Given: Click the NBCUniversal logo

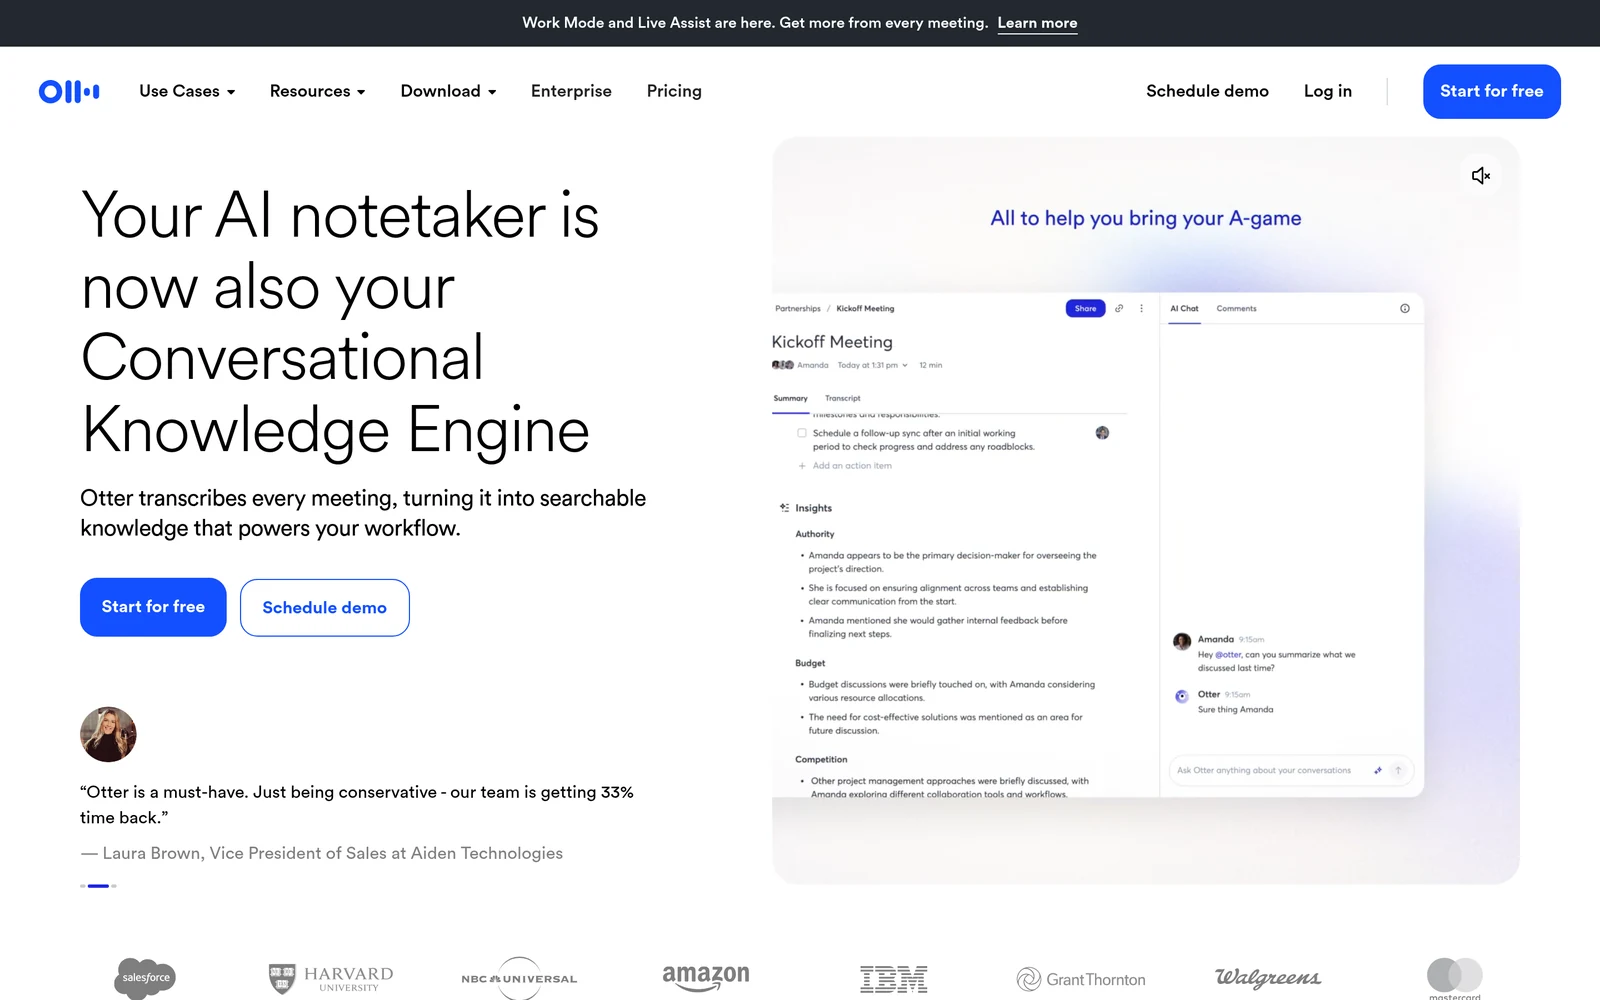Looking at the screenshot, I should click(x=519, y=978).
